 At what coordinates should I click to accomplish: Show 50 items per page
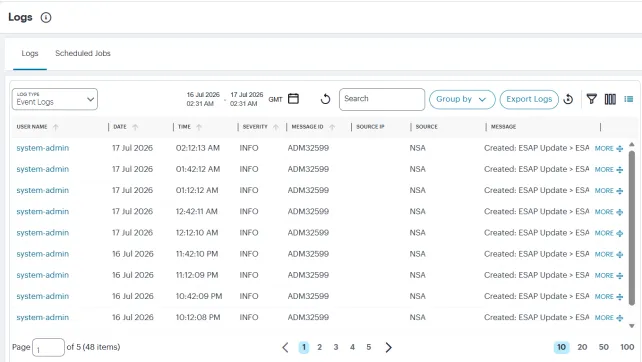[604, 347]
